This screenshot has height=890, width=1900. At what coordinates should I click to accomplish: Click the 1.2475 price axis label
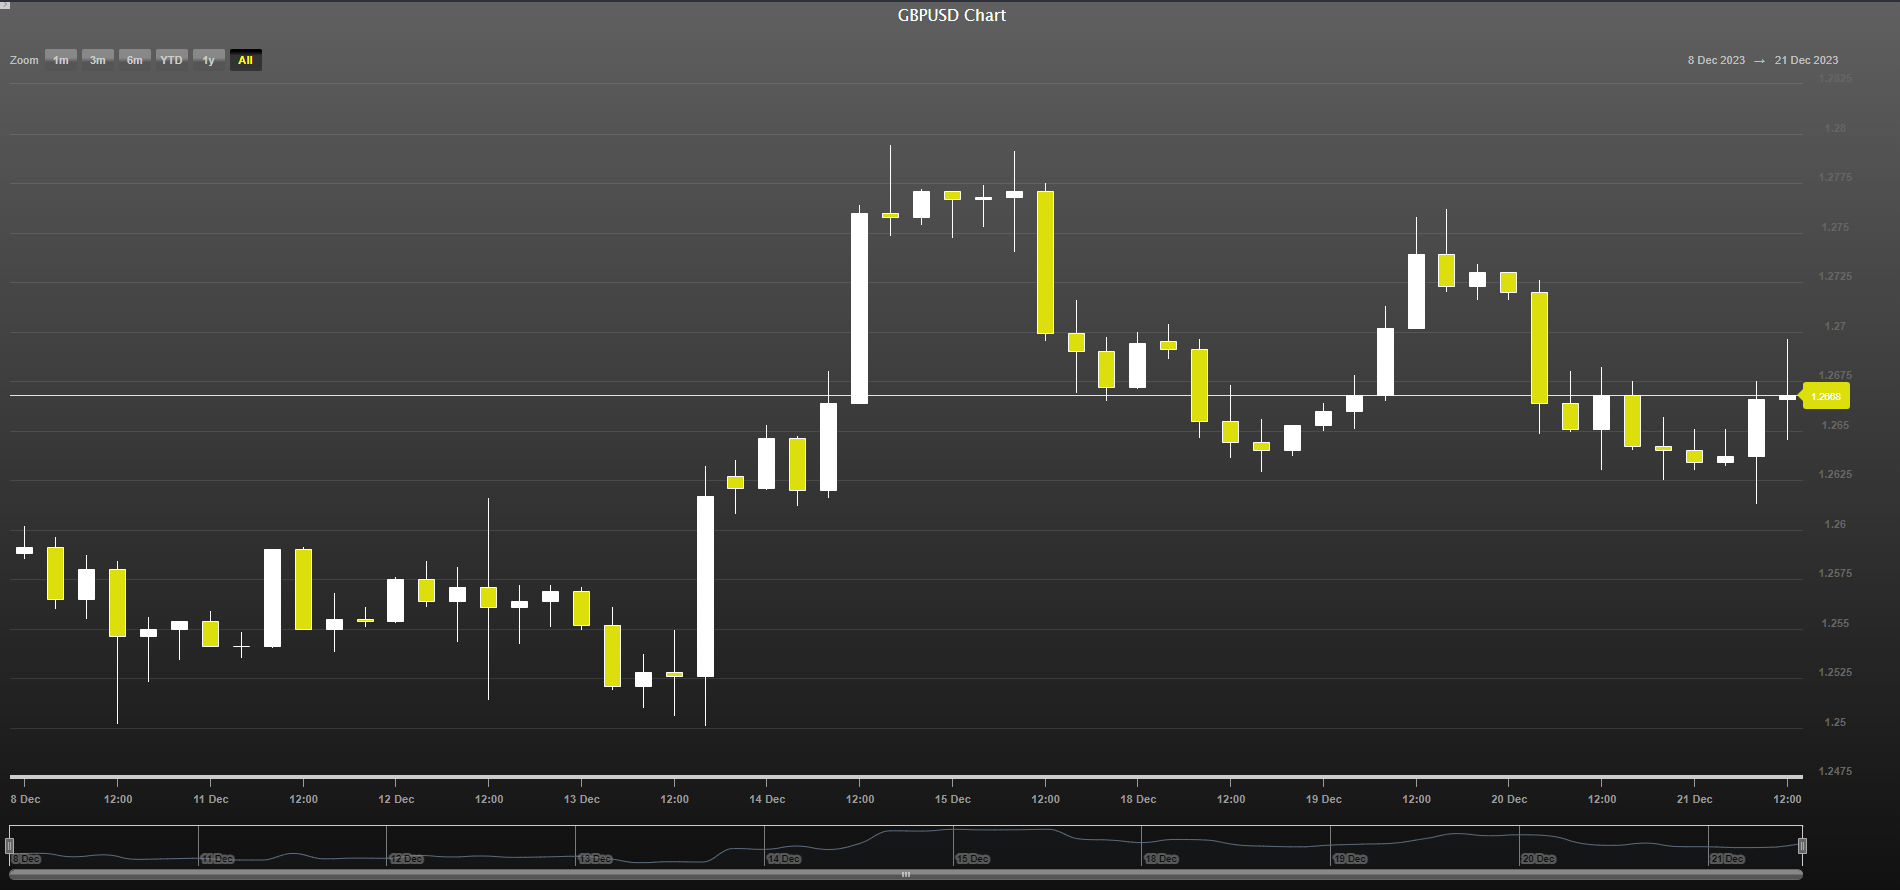pos(1835,771)
